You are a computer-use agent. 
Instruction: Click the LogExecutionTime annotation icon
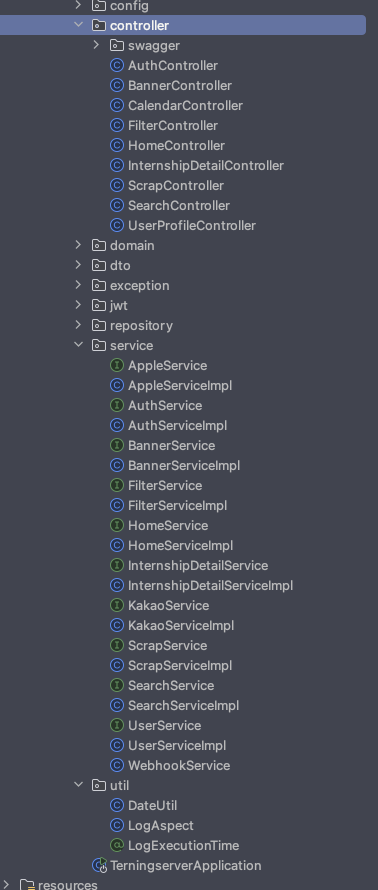click(x=116, y=846)
